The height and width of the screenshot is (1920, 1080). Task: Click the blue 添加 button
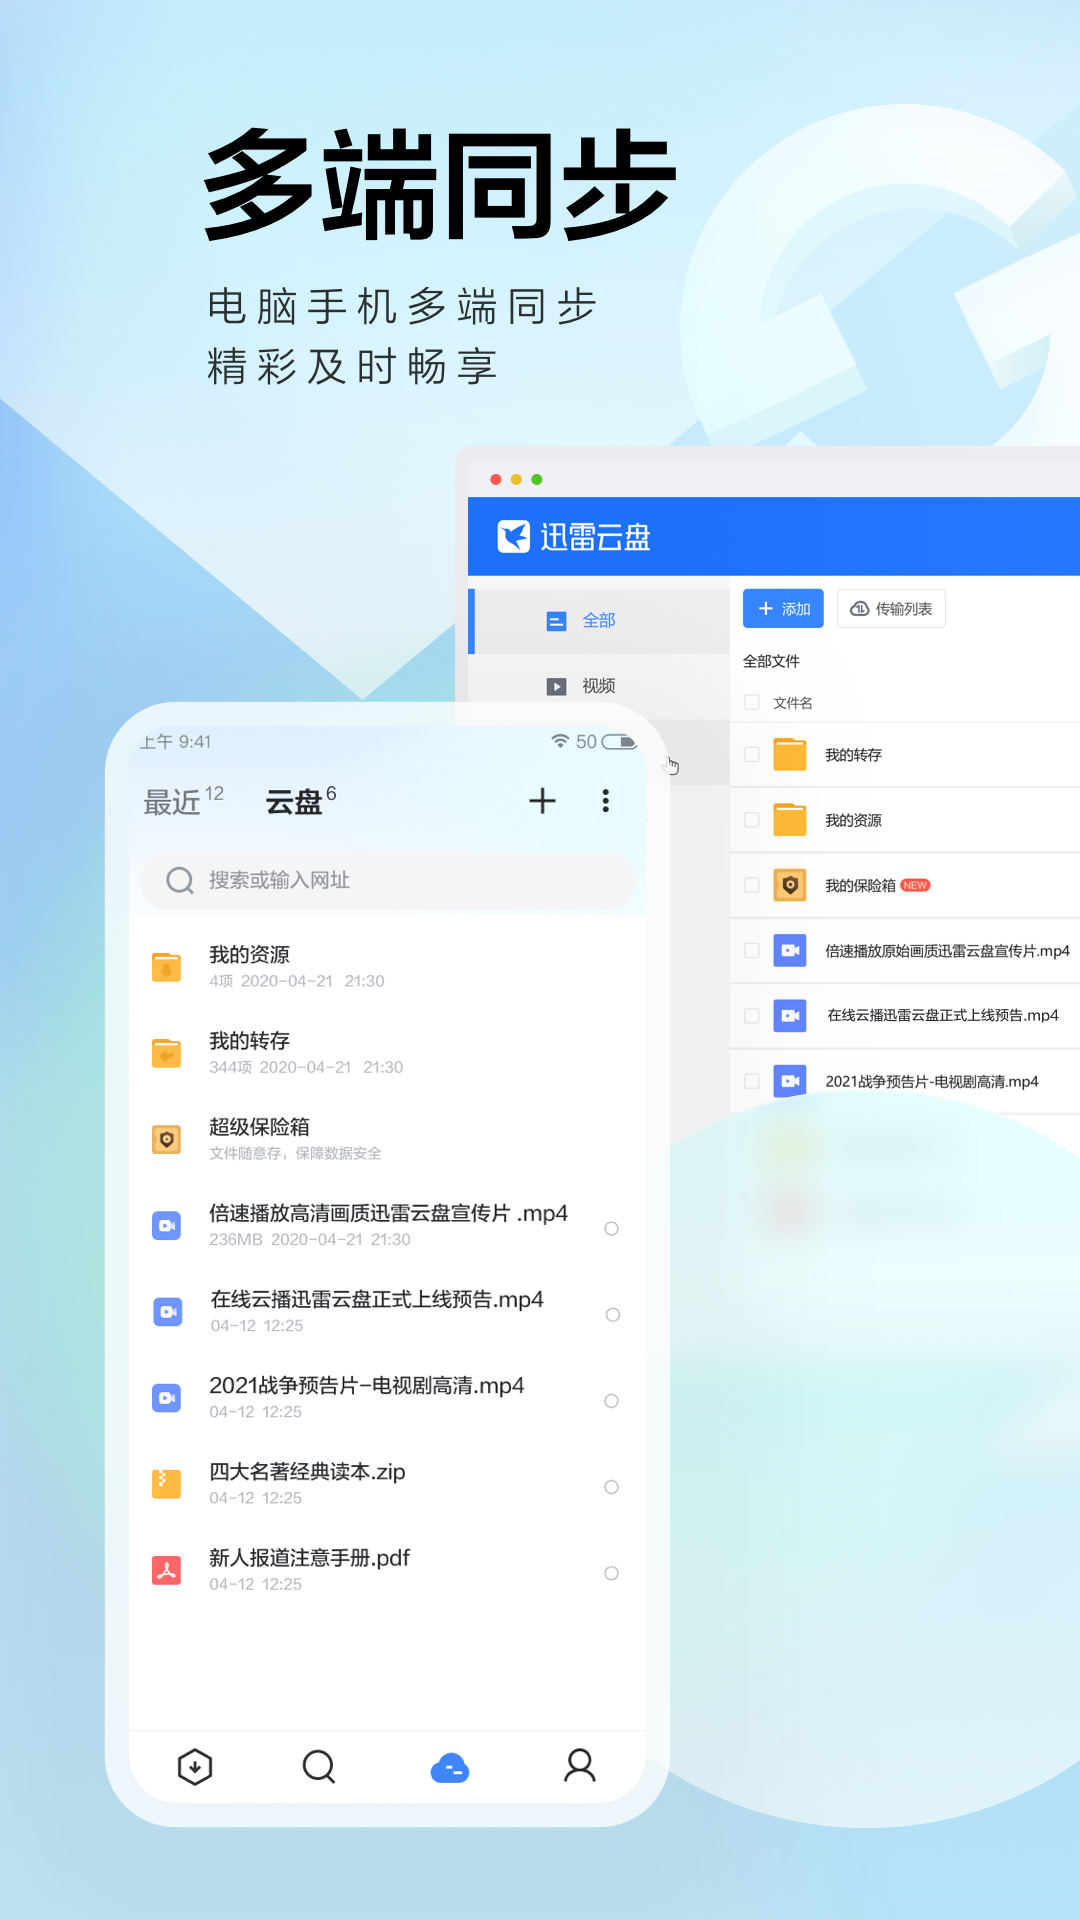pos(783,608)
